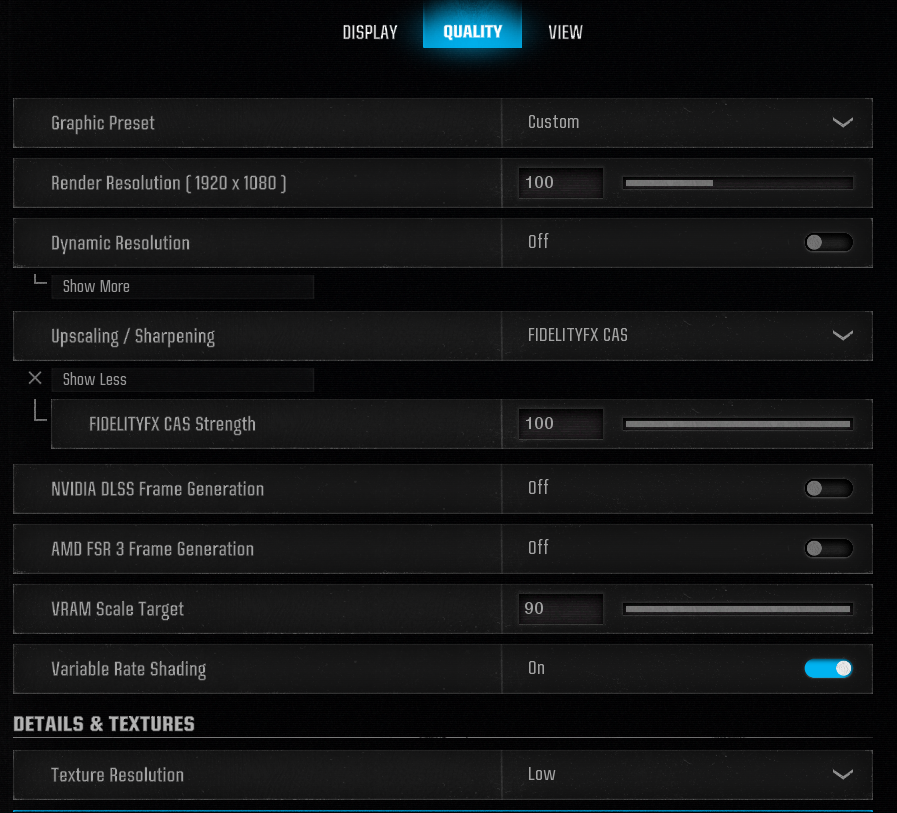This screenshot has height=813, width=897.
Task: Click the NVIDIA DLSS Frame Generation label
Action: [157, 489]
